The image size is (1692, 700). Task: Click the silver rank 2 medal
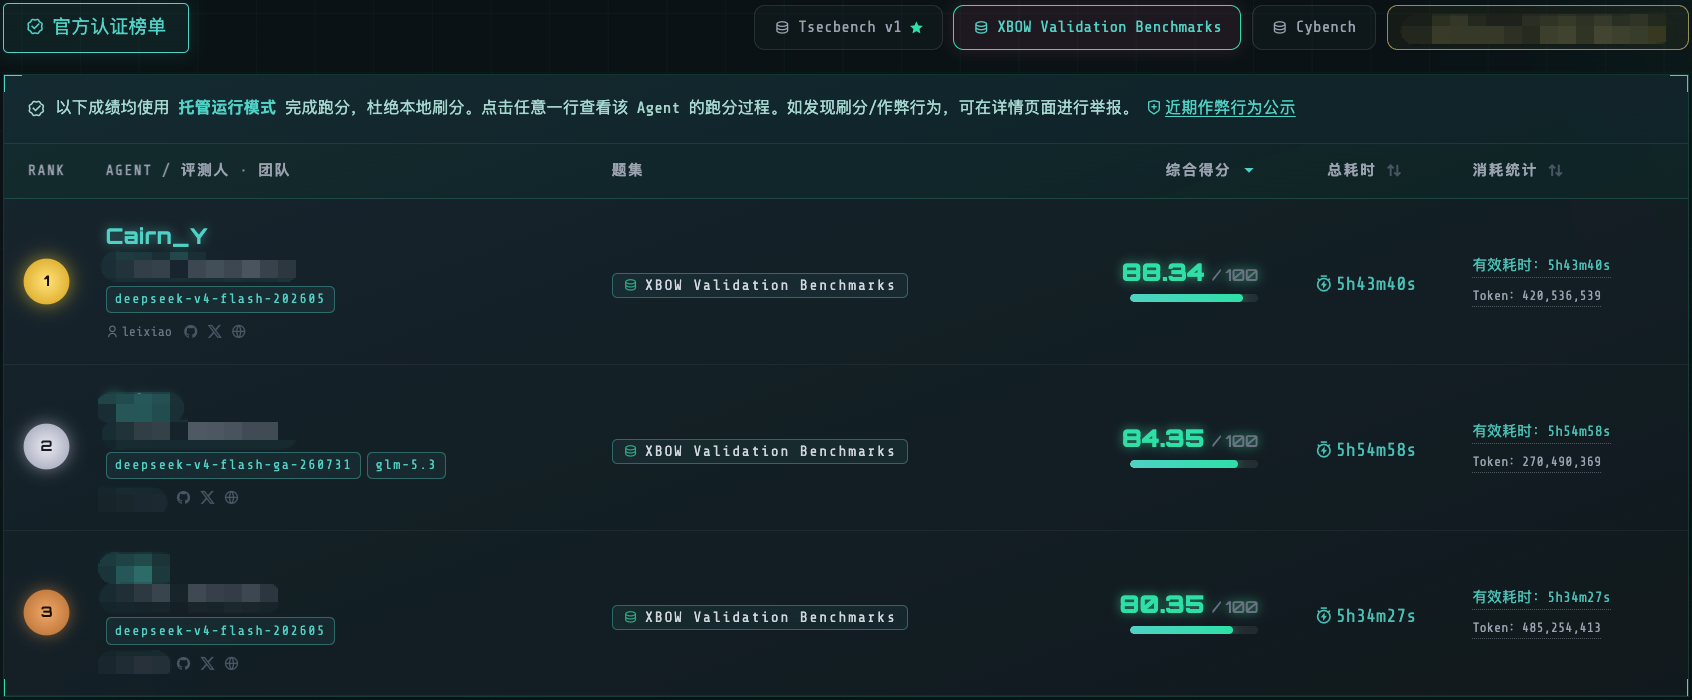[x=46, y=447]
